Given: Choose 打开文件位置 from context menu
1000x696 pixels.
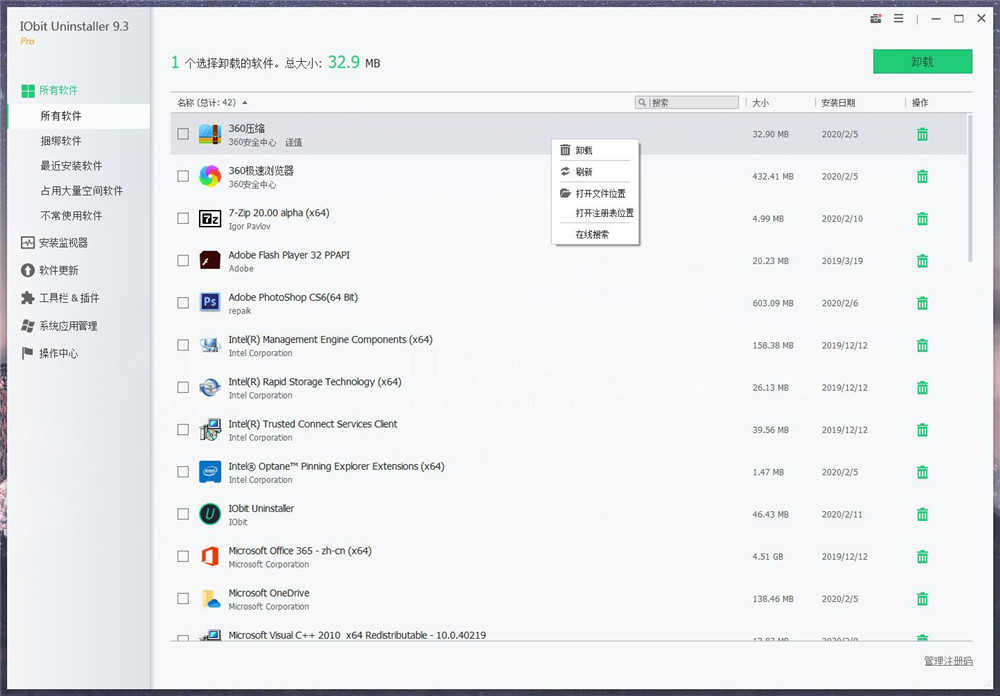Looking at the screenshot, I should click(x=595, y=193).
